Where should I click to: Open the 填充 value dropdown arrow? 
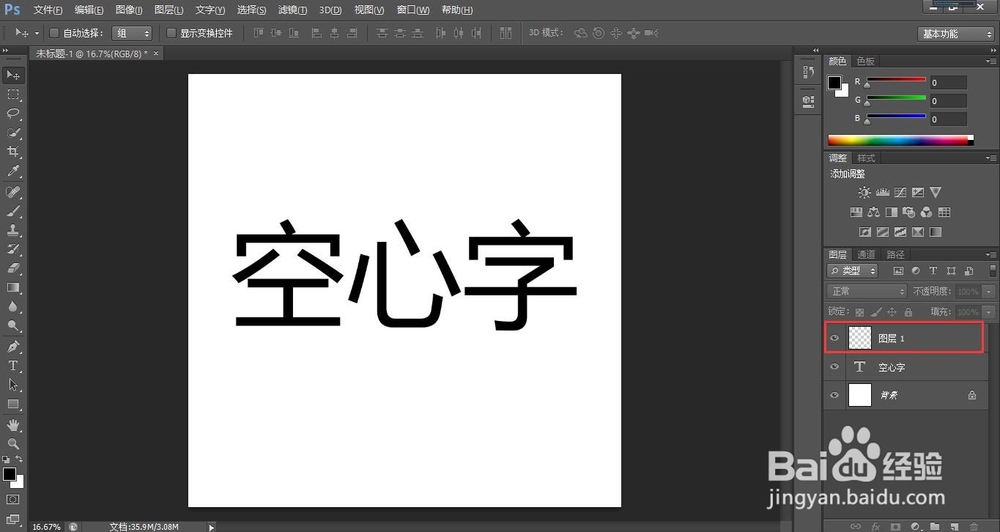tap(989, 312)
